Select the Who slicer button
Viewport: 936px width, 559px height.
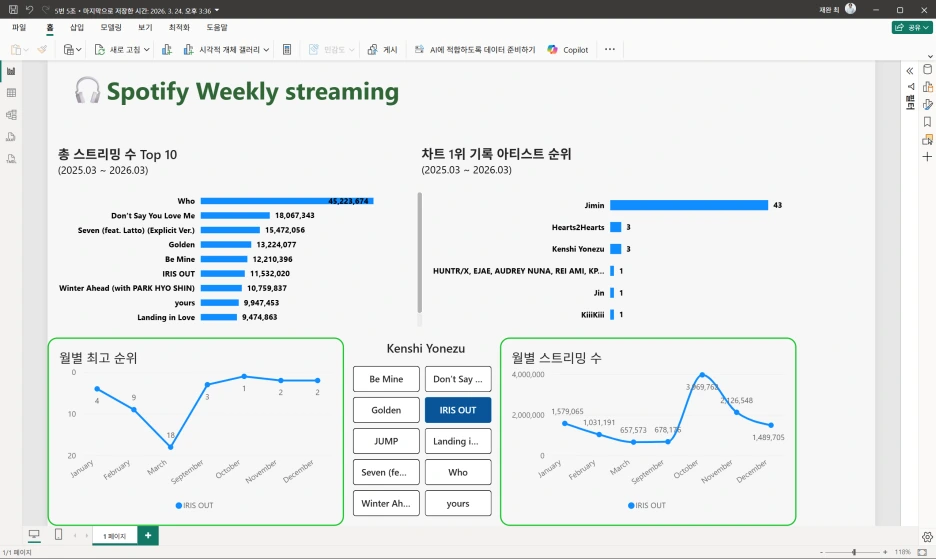(x=458, y=472)
